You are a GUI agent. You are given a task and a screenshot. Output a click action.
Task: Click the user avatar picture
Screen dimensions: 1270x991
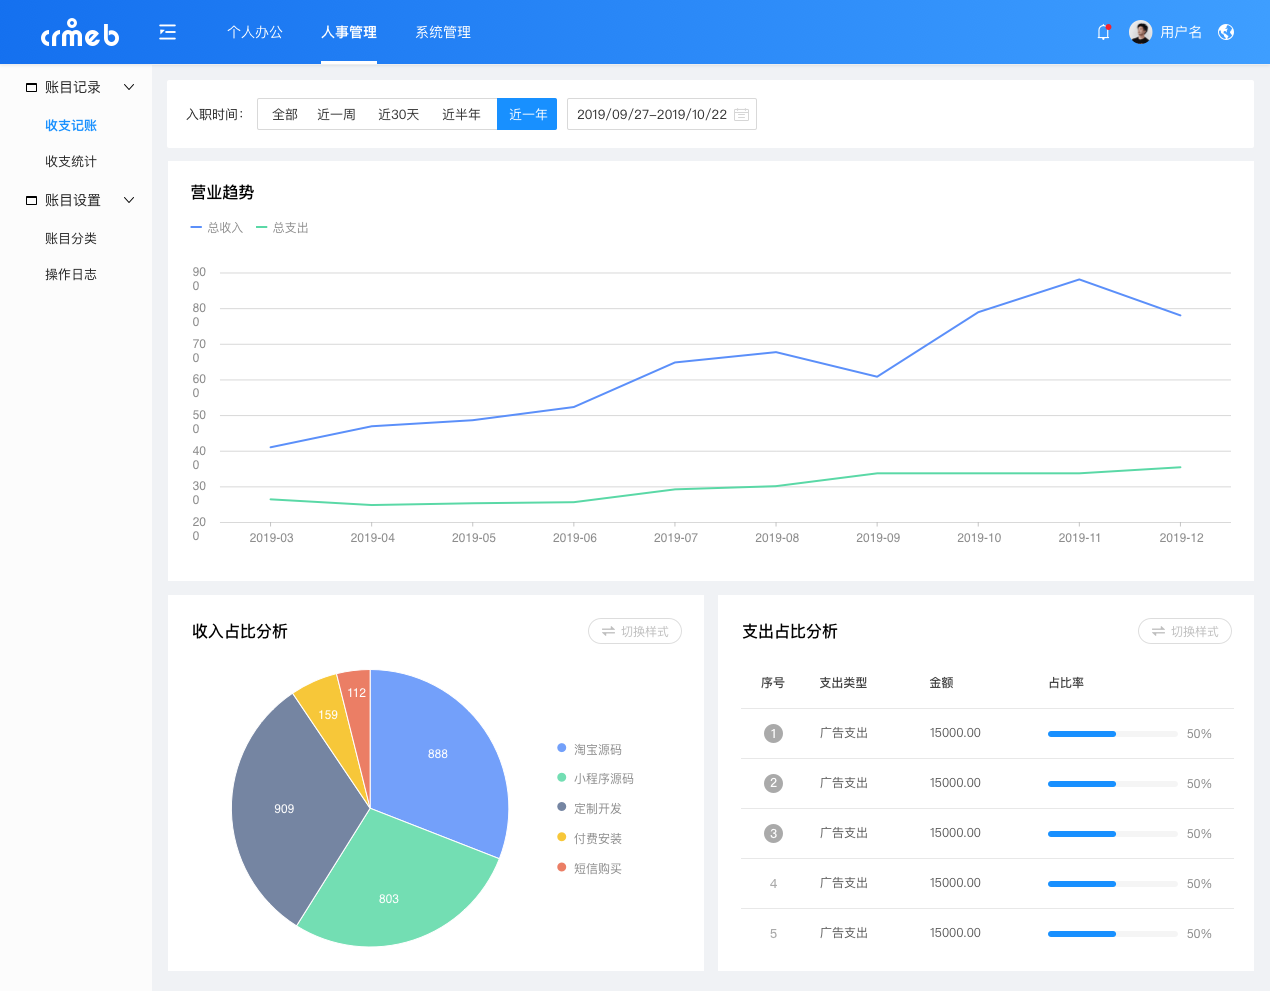pos(1140,32)
